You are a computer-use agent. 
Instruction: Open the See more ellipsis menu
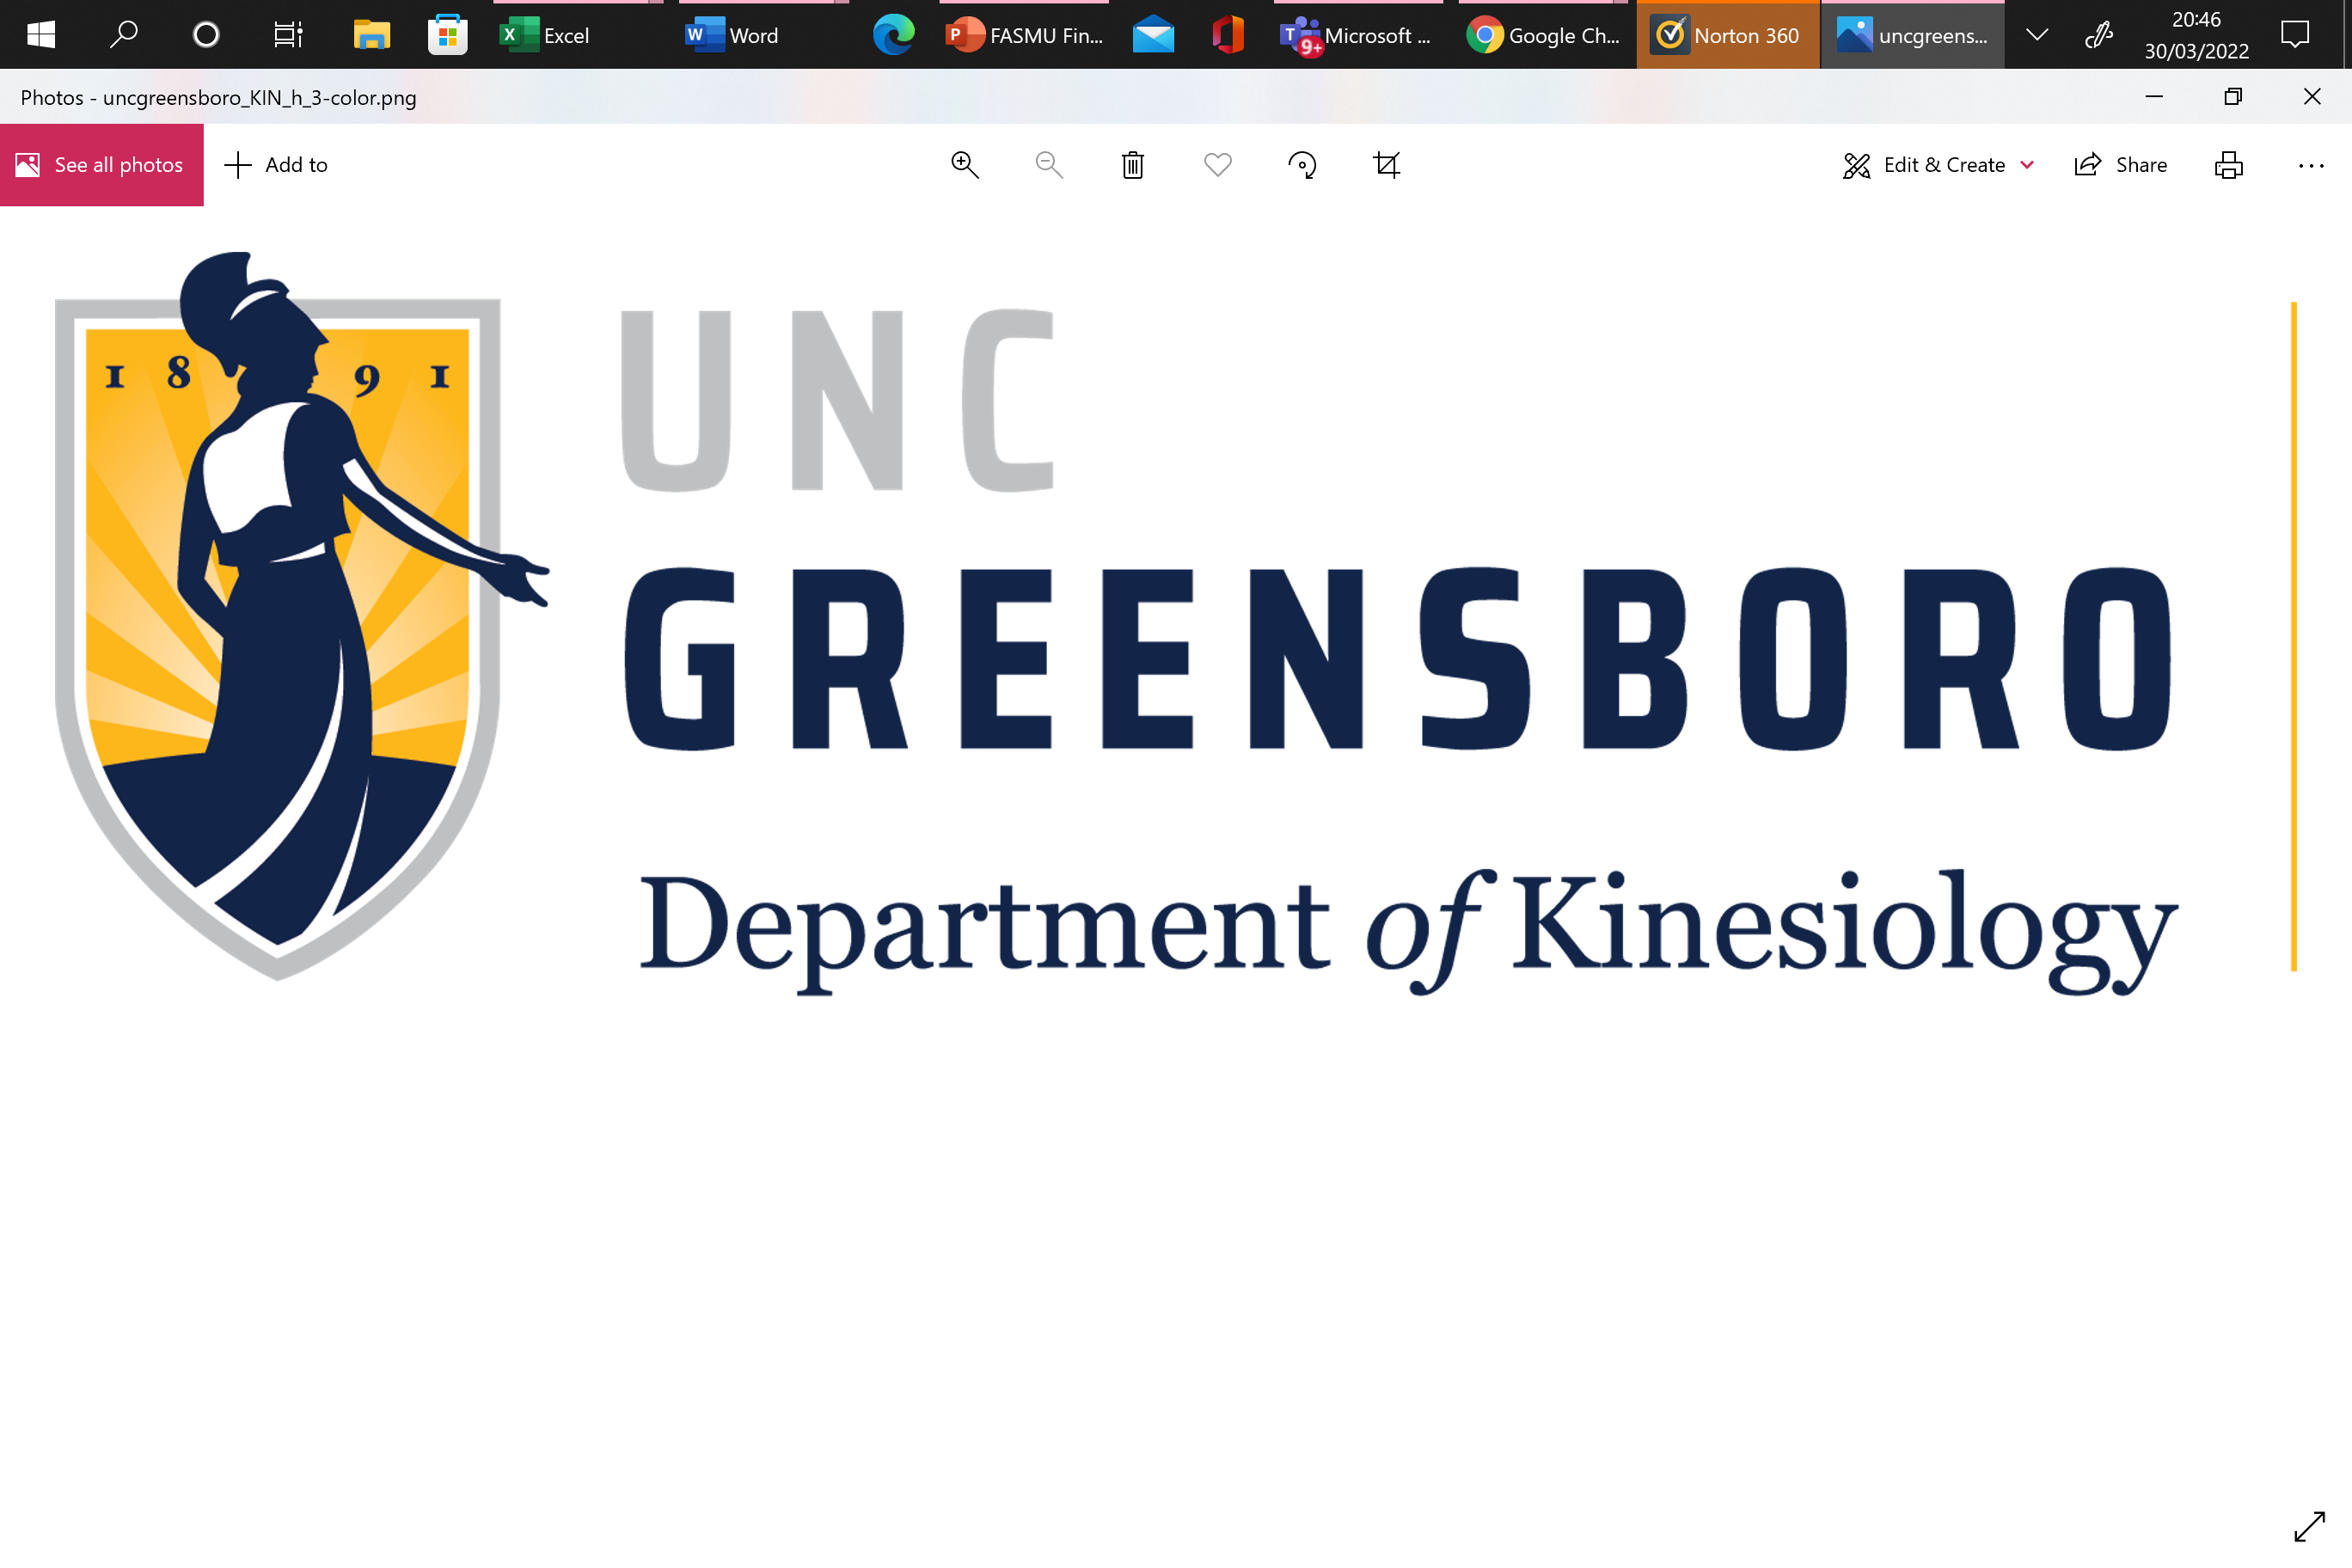pos(2311,165)
